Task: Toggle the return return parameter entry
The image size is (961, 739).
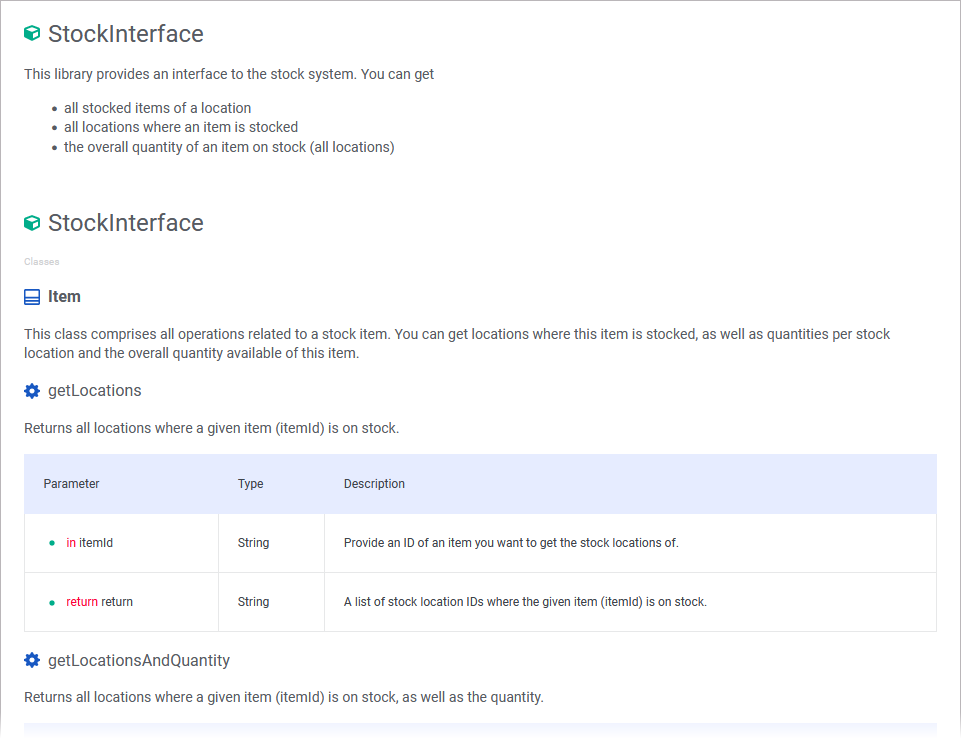Action: [99, 602]
